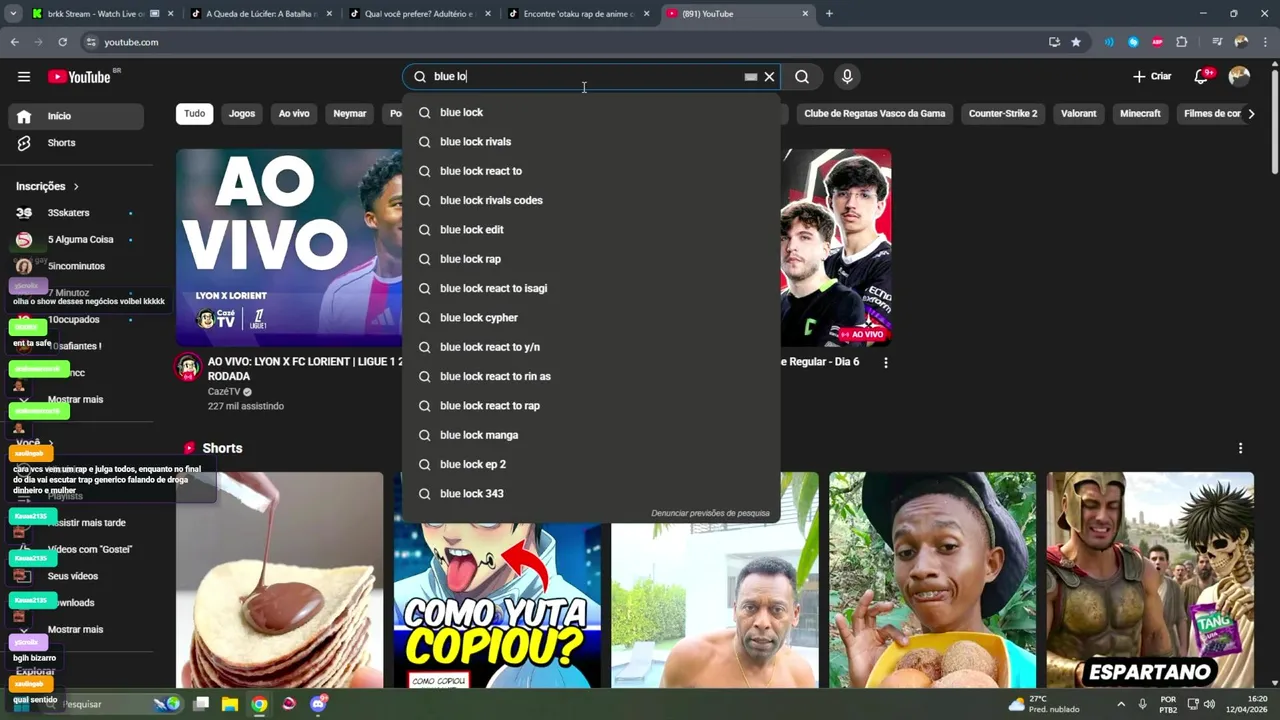Open the 5incominutos subscription
Viewport: 1280px width, 720px height.
pos(76,266)
